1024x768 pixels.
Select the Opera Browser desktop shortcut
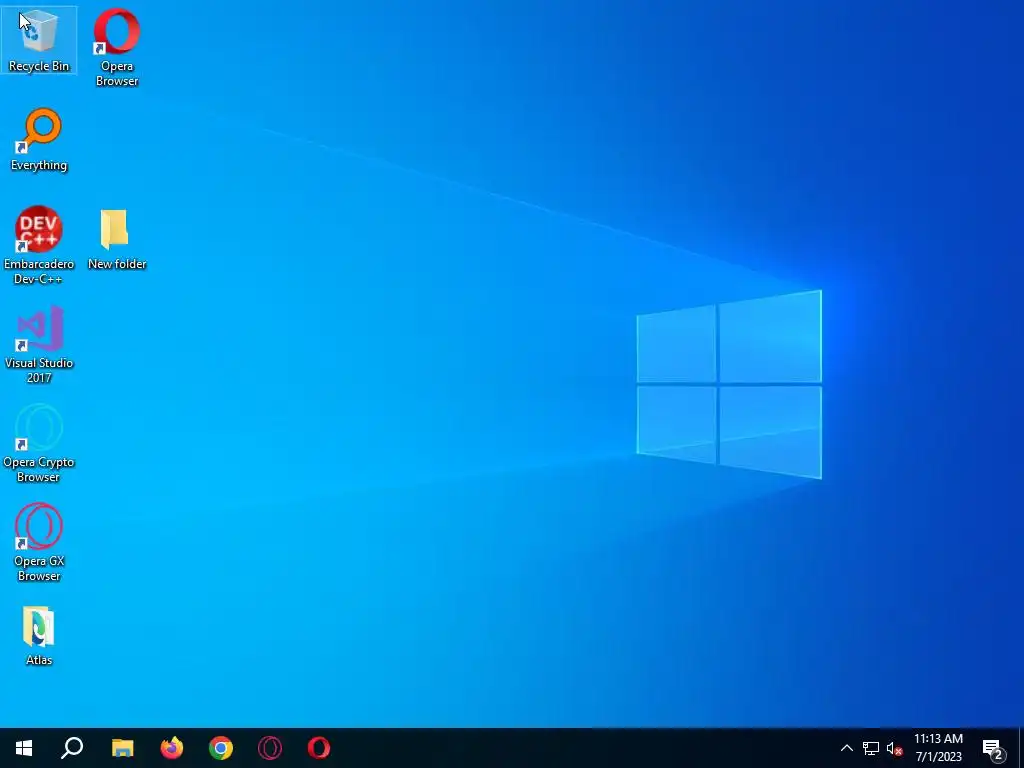pyautogui.click(x=117, y=47)
